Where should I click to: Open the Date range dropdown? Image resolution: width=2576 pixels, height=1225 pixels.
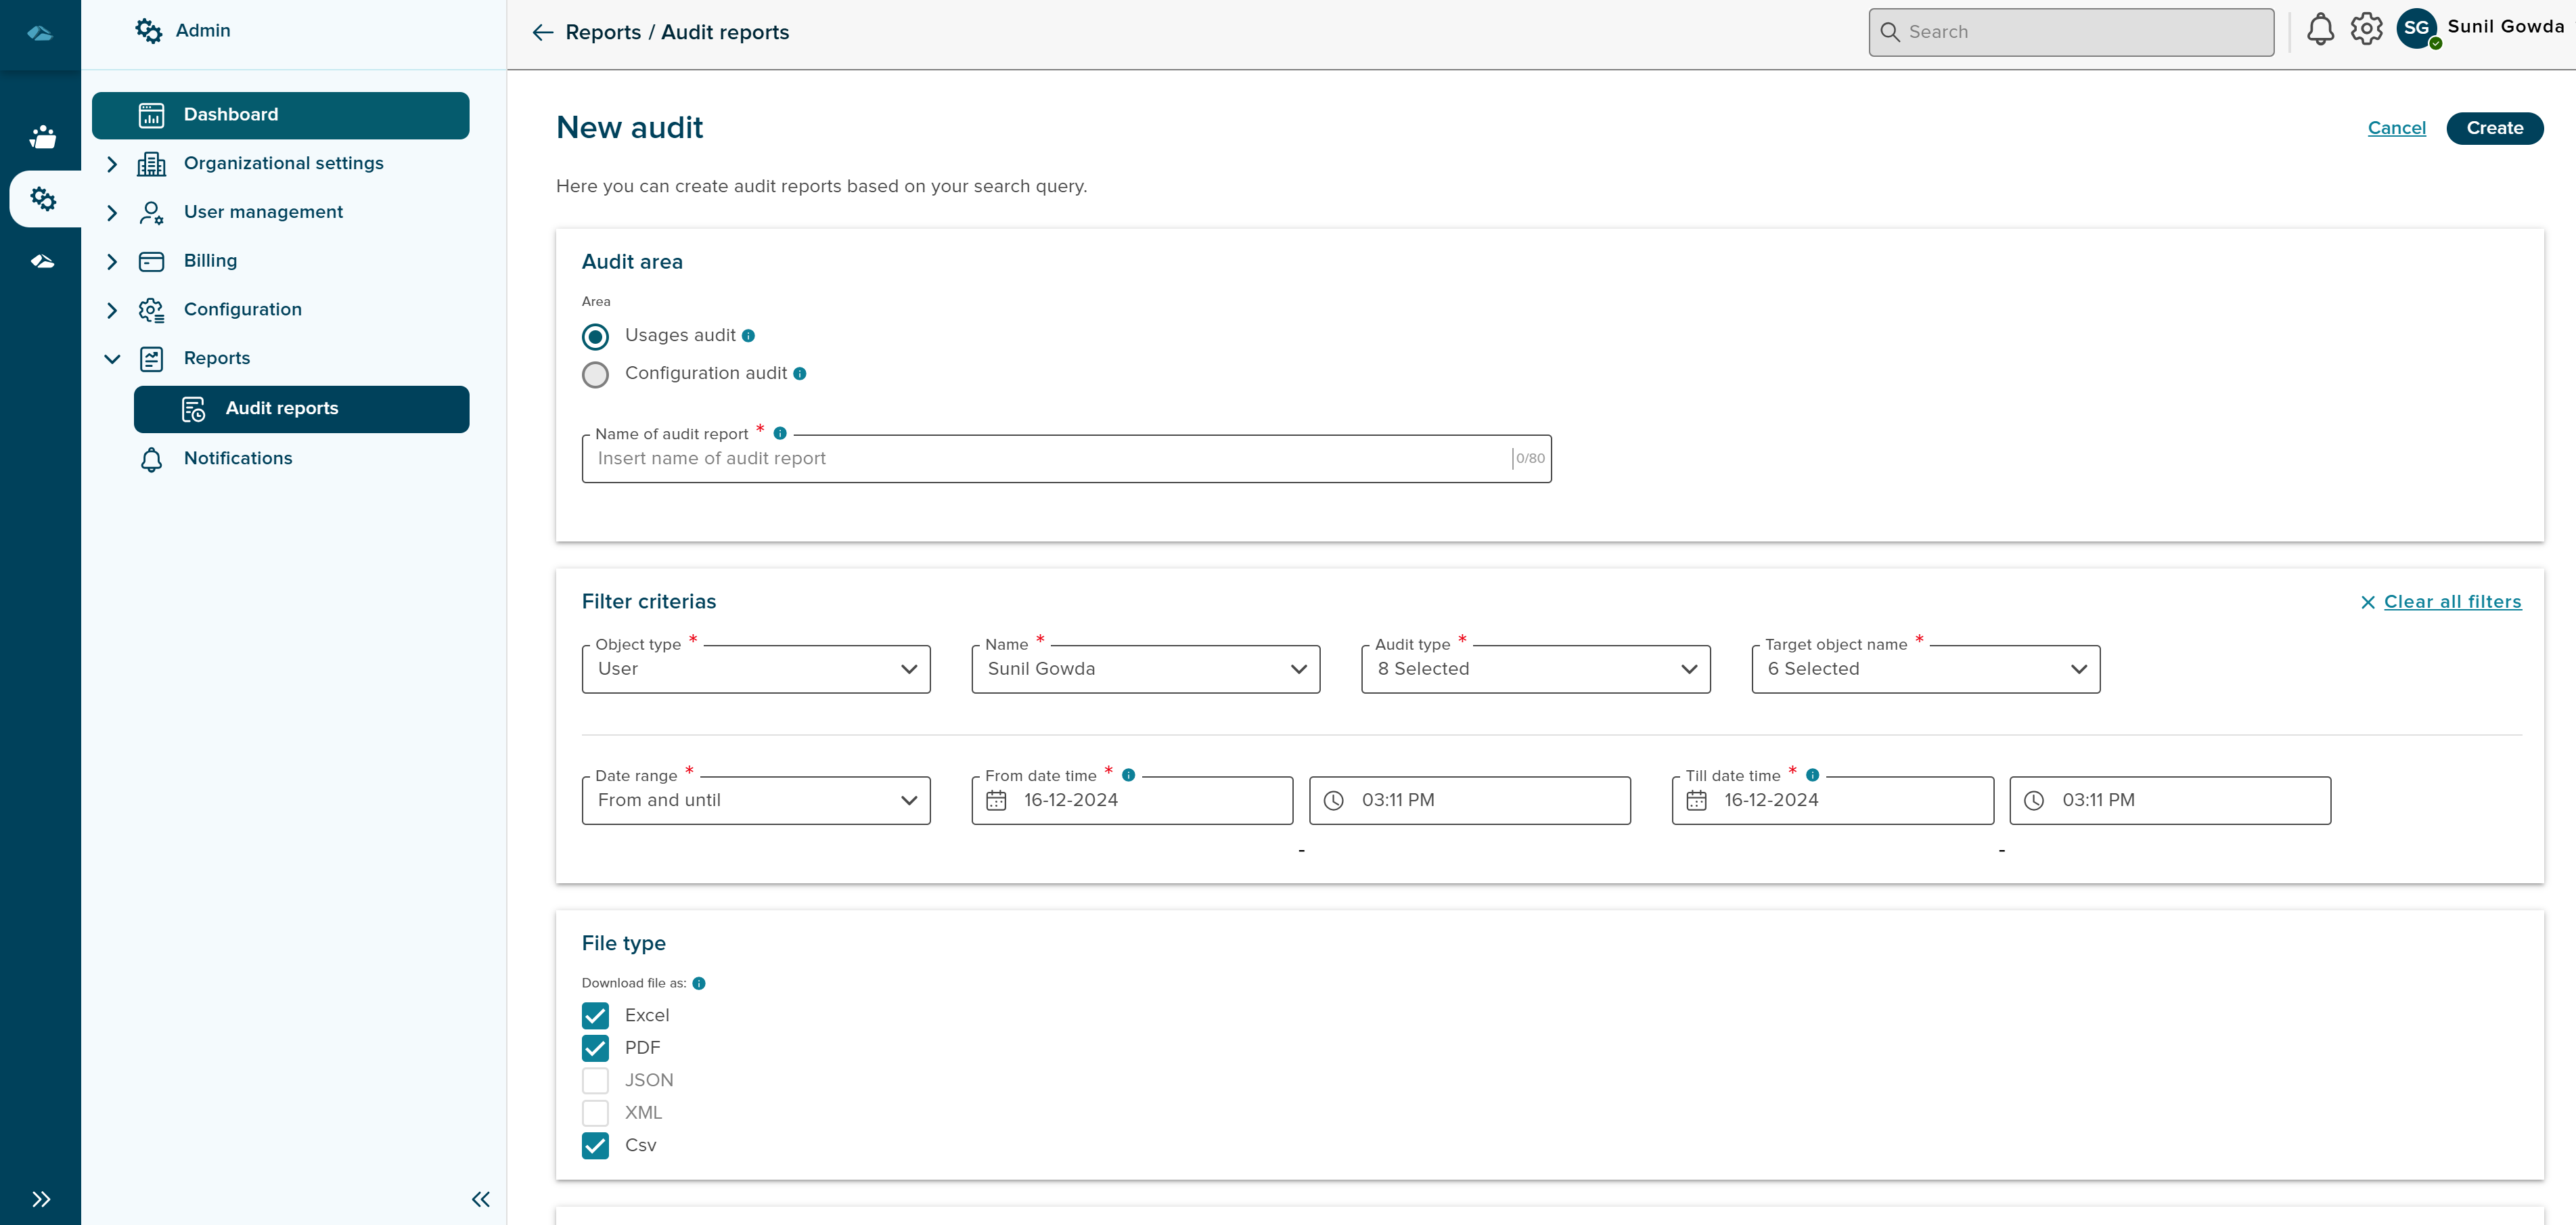pos(756,800)
